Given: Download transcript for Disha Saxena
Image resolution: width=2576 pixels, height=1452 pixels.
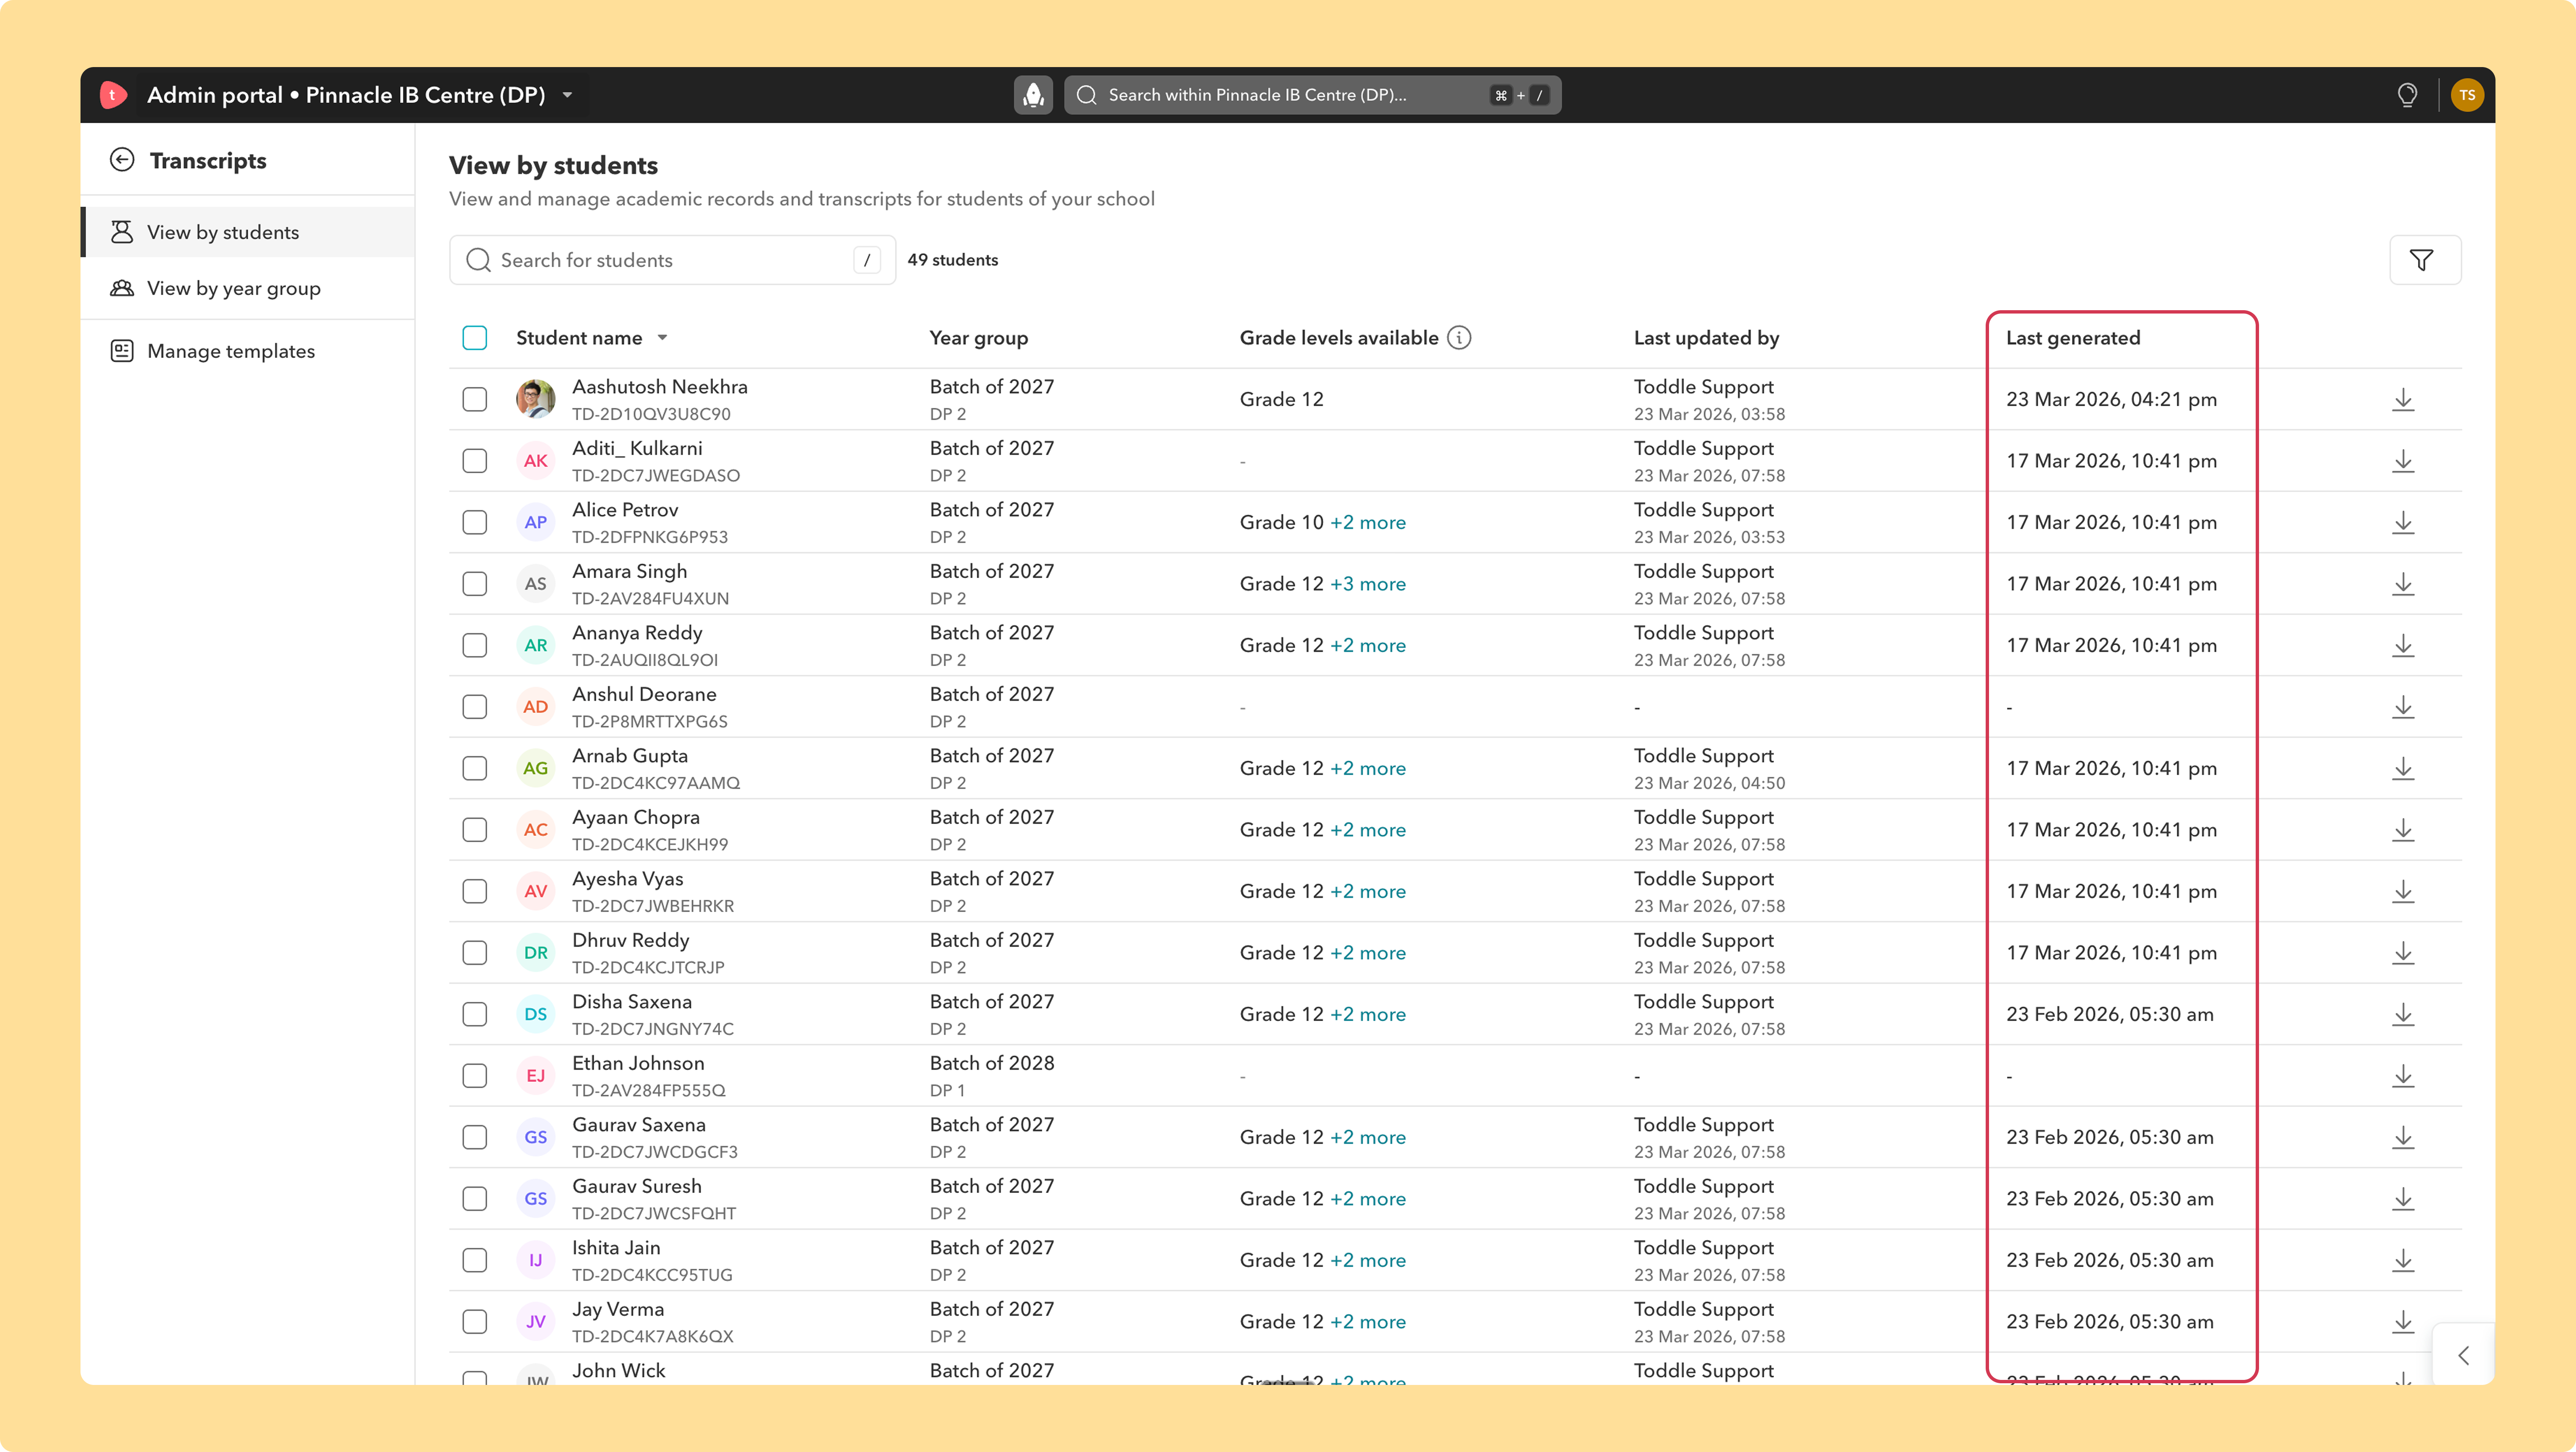Looking at the screenshot, I should pos(2403,1014).
